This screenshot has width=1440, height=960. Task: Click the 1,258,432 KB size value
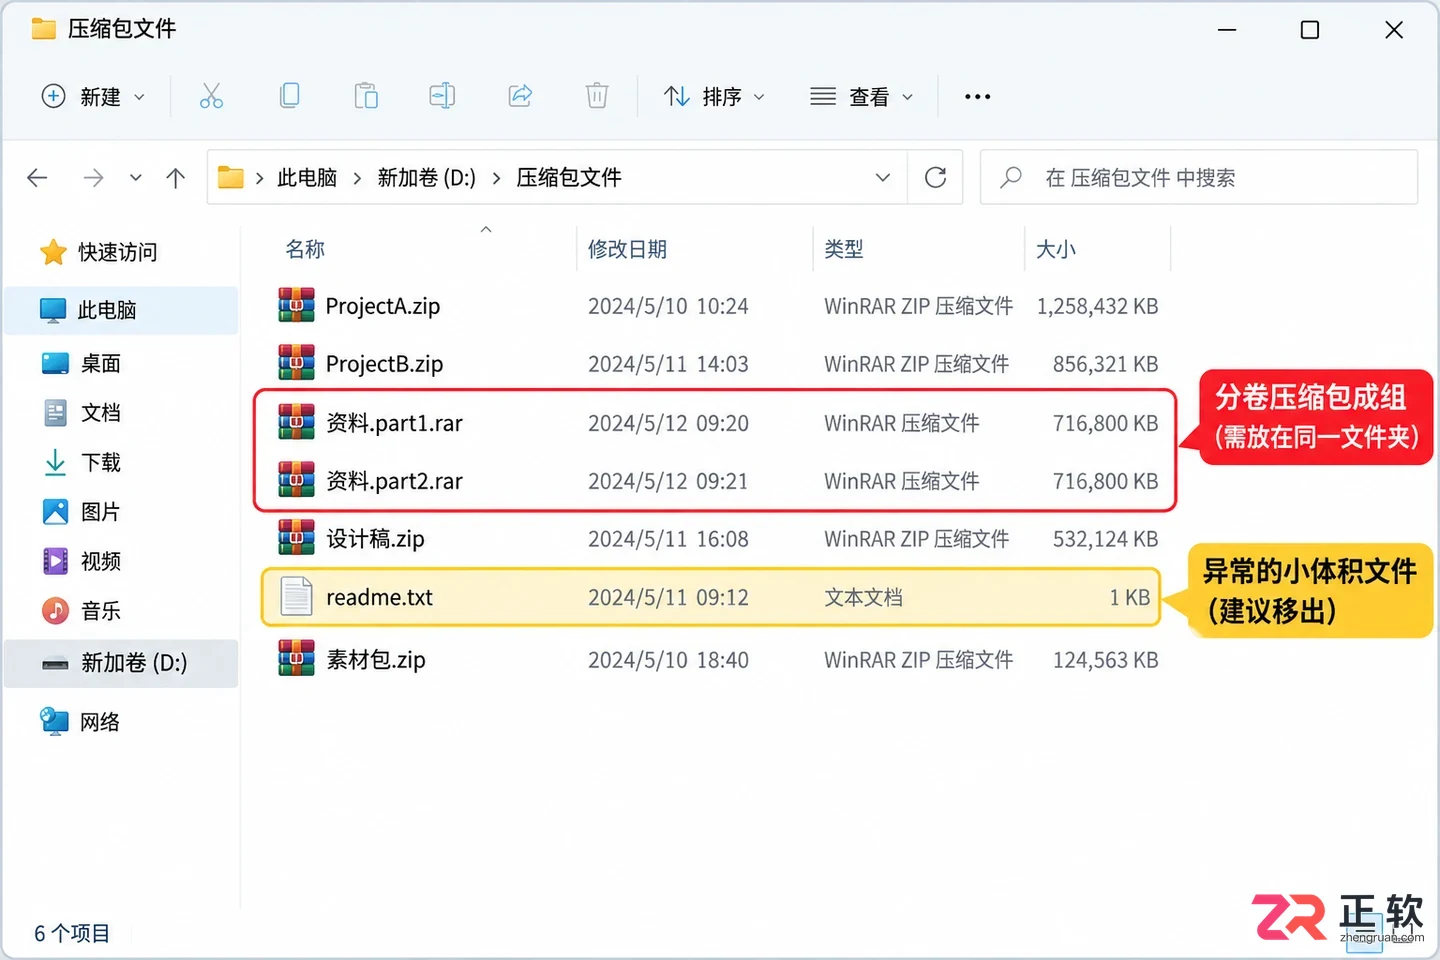1097,306
